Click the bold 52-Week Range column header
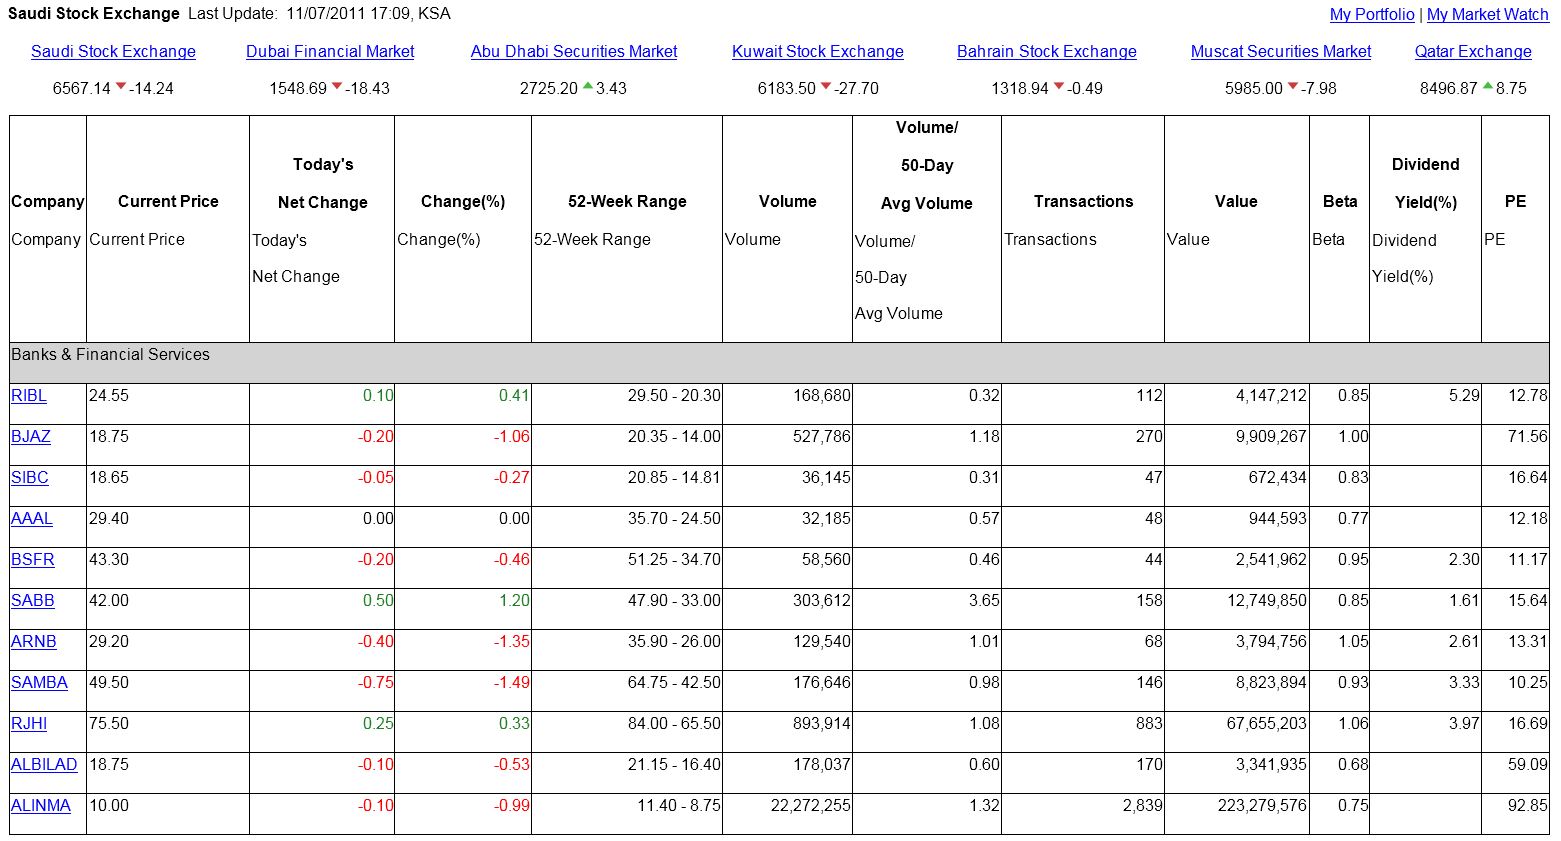 627,201
